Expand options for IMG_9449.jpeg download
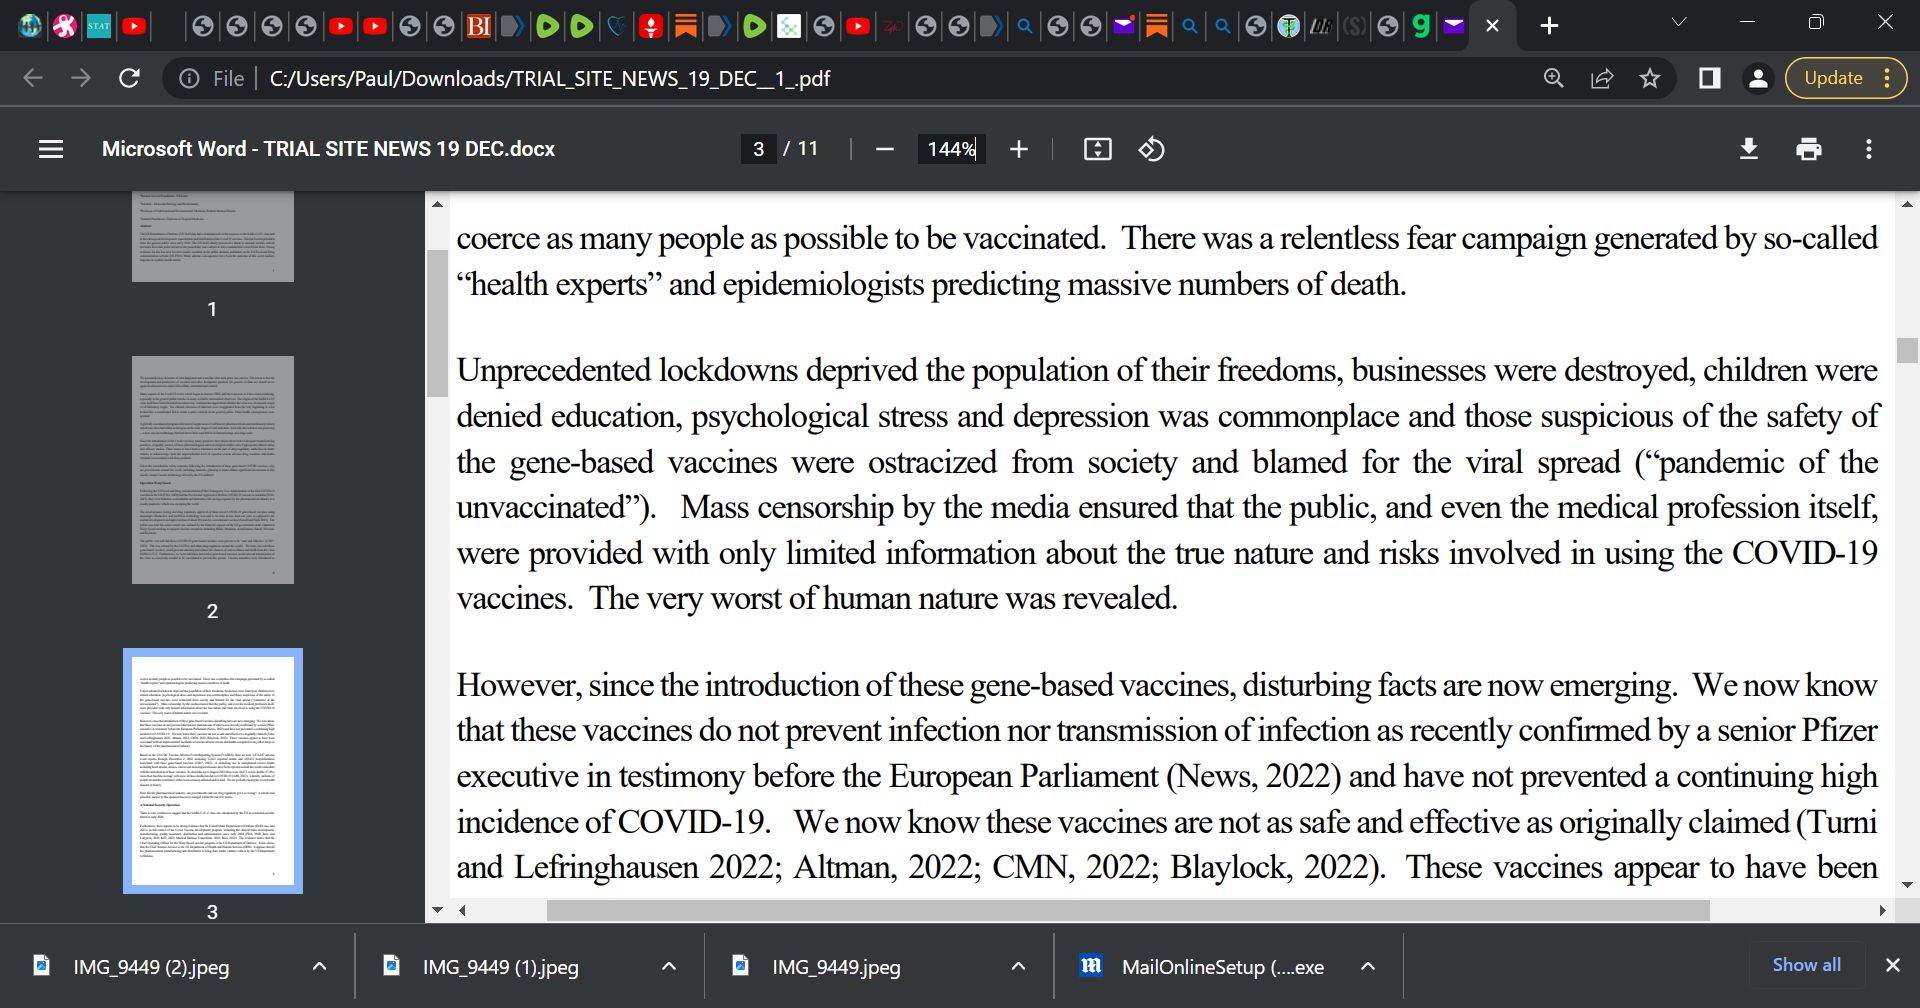This screenshot has width=1920, height=1008. click(1018, 966)
